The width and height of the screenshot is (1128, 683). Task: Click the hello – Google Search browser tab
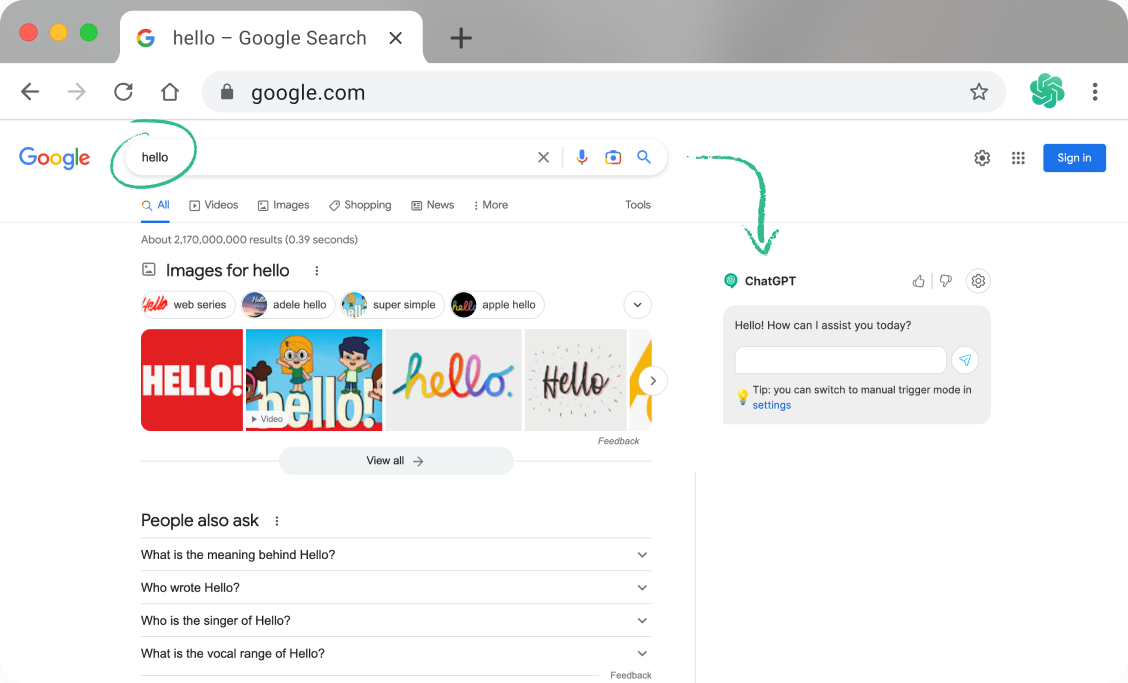tap(270, 38)
